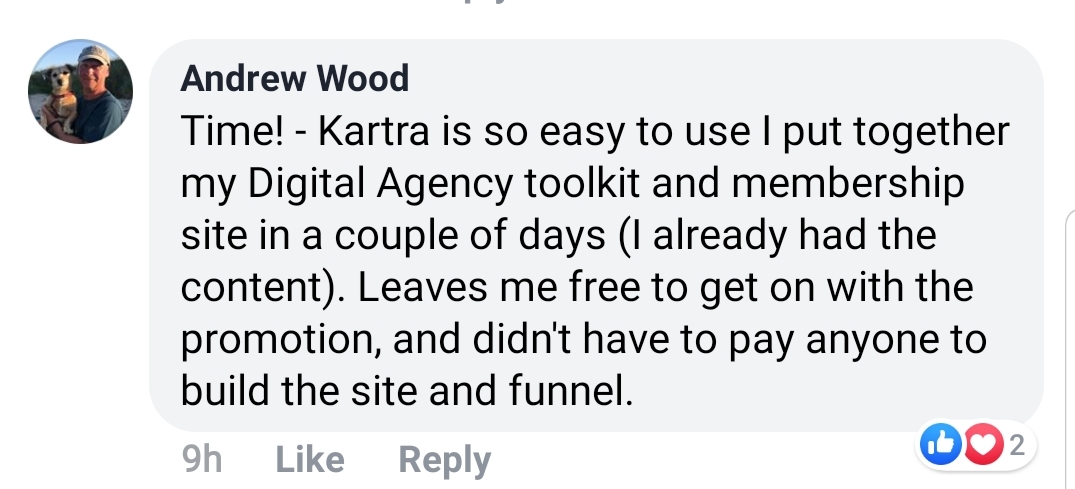
Task: Reply to Andrew Wood's comment
Action: point(444,460)
